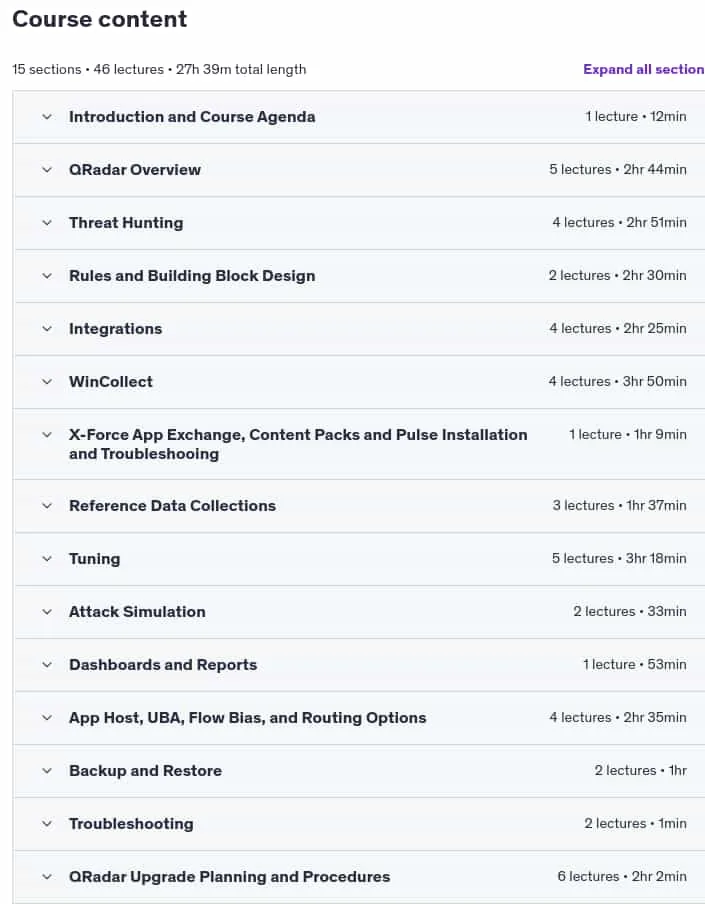Screen dimensions: 705x904
Task: Open the App Host, UBA, Flow Bias section title
Action: coord(247,718)
